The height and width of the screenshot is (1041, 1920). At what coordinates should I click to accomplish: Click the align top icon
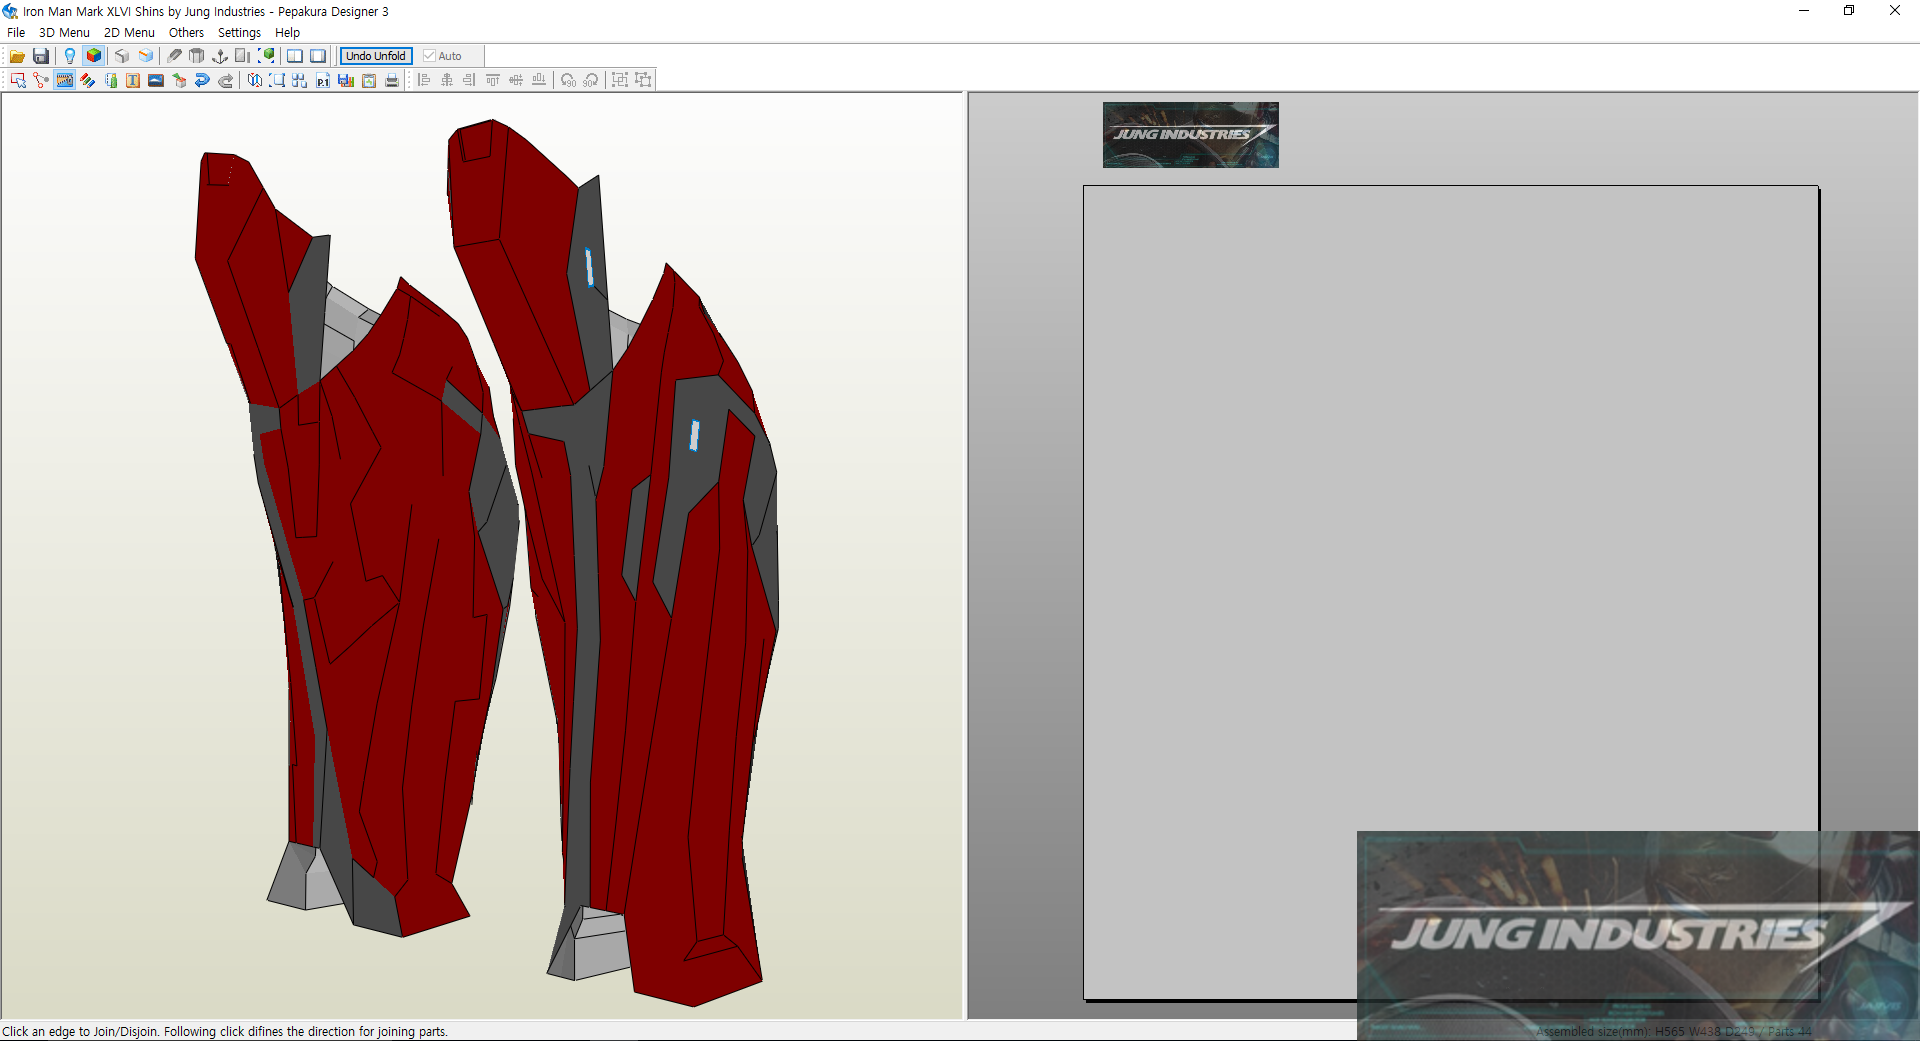(x=493, y=80)
